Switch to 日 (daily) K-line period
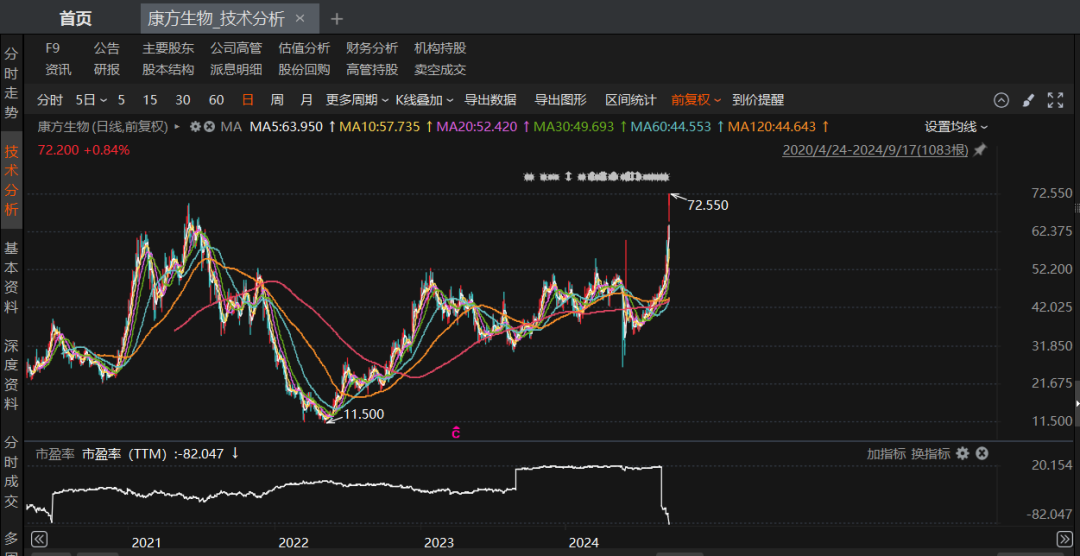Viewport: 1080px width, 556px height. point(247,100)
